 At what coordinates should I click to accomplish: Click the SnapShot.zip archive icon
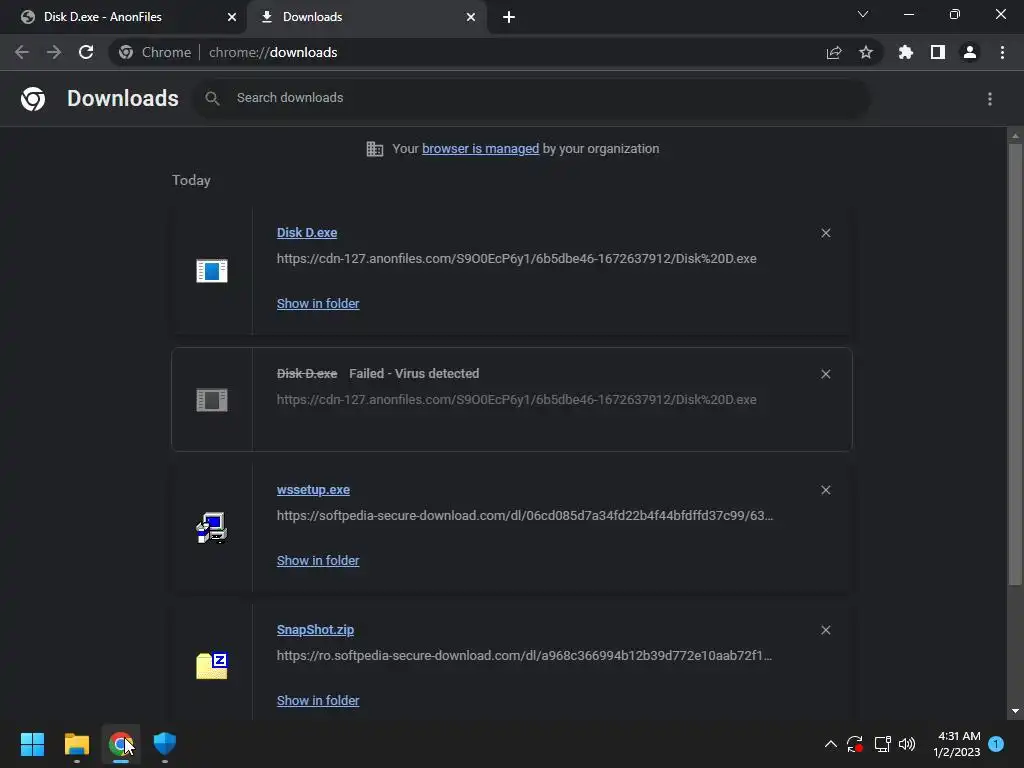[x=212, y=665]
